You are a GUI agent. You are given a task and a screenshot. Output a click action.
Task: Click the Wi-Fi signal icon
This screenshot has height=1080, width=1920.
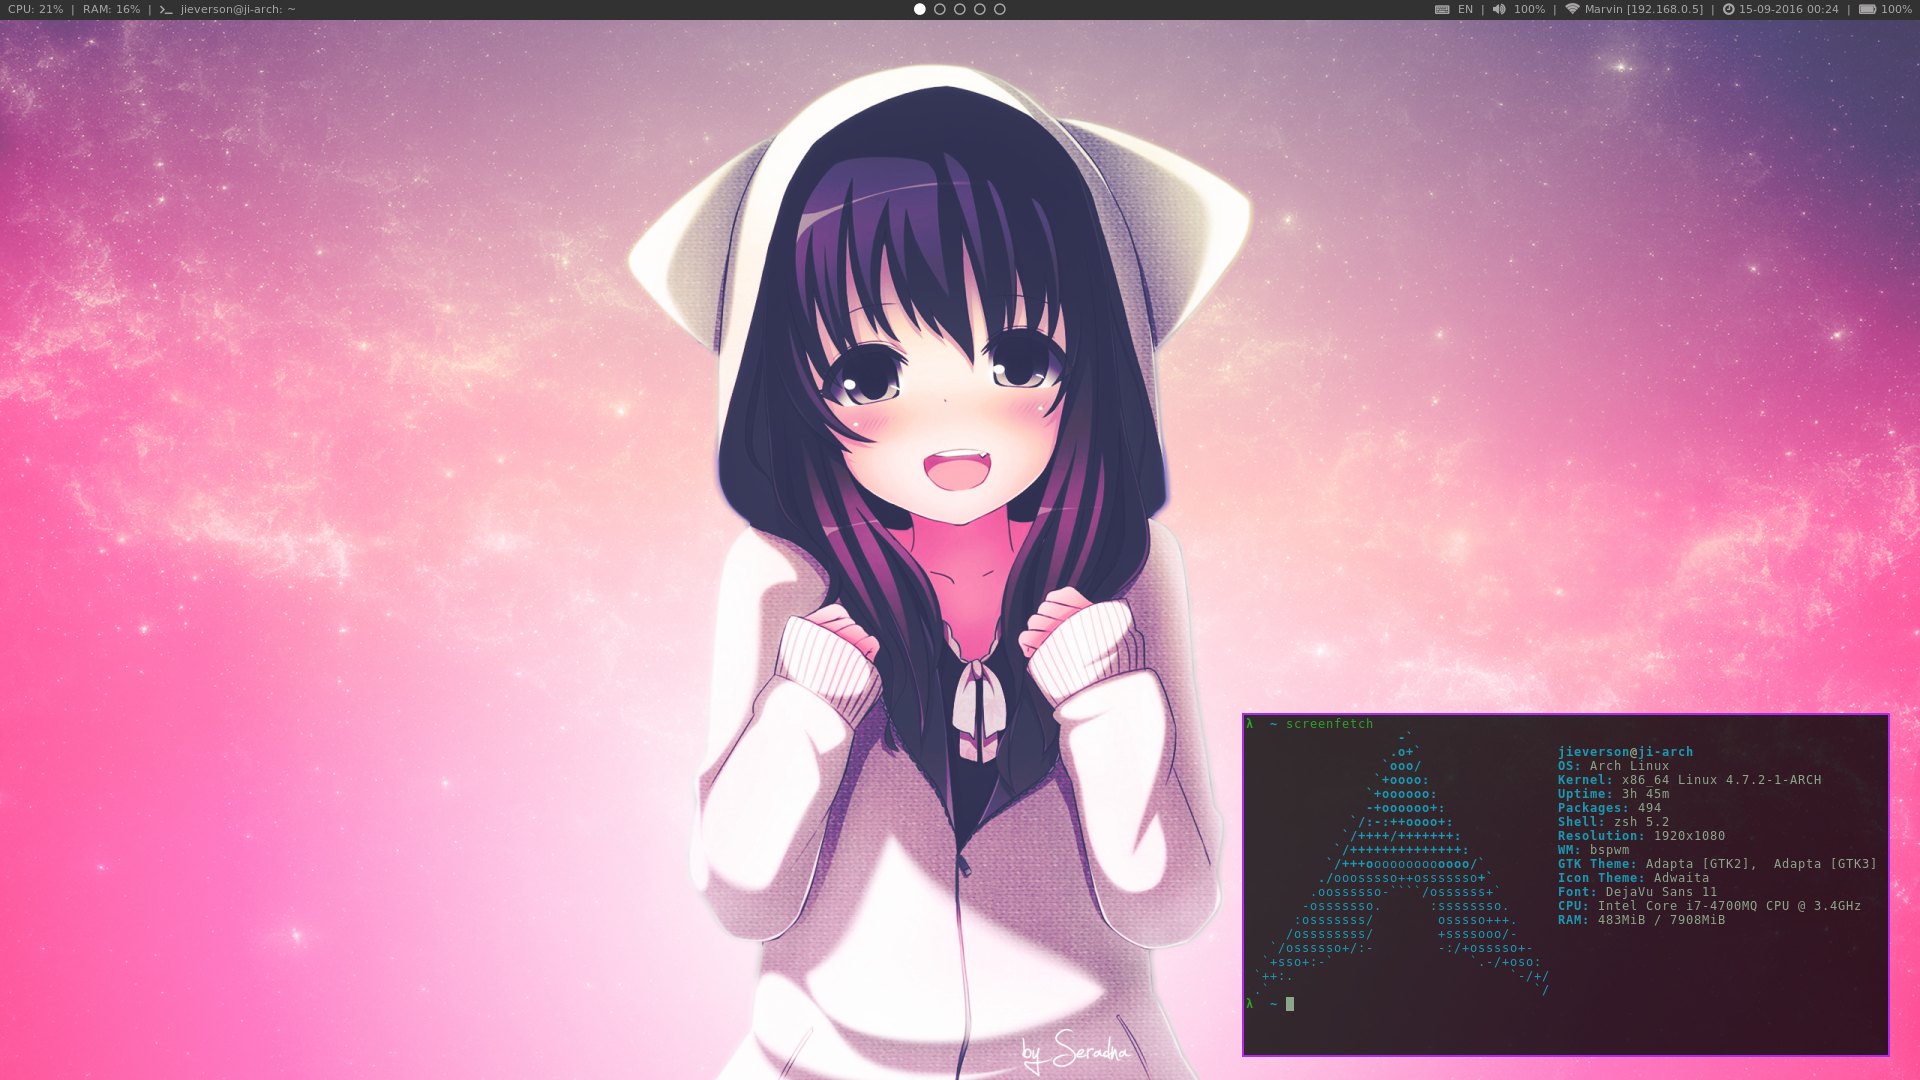1572,9
